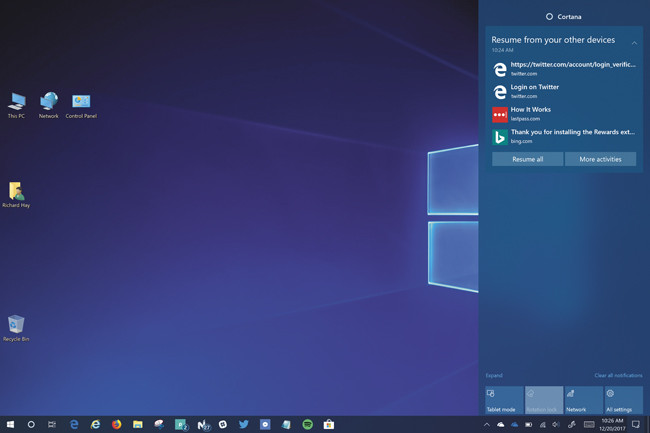Open Cortana search circle on taskbar
This screenshot has width=650, height=433.
(x=31, y=424)
